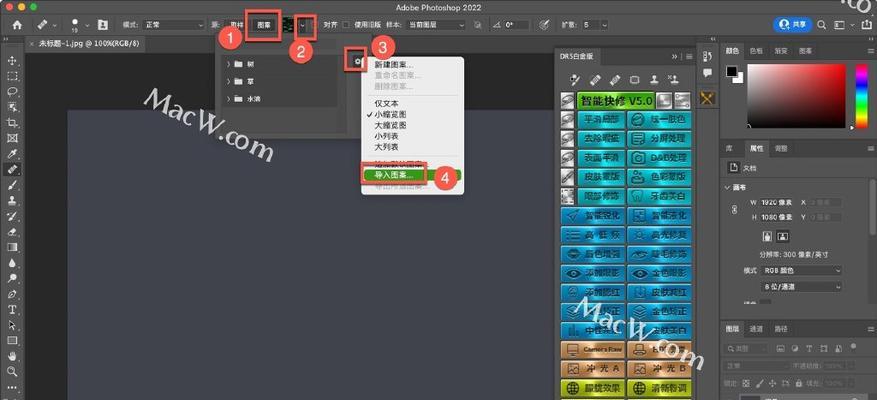Image resolution: width=877 pixels, height=400 pixels.
Task: Switch to the 通道 tab
Action: pyautogui.click(x=756, y=329)
